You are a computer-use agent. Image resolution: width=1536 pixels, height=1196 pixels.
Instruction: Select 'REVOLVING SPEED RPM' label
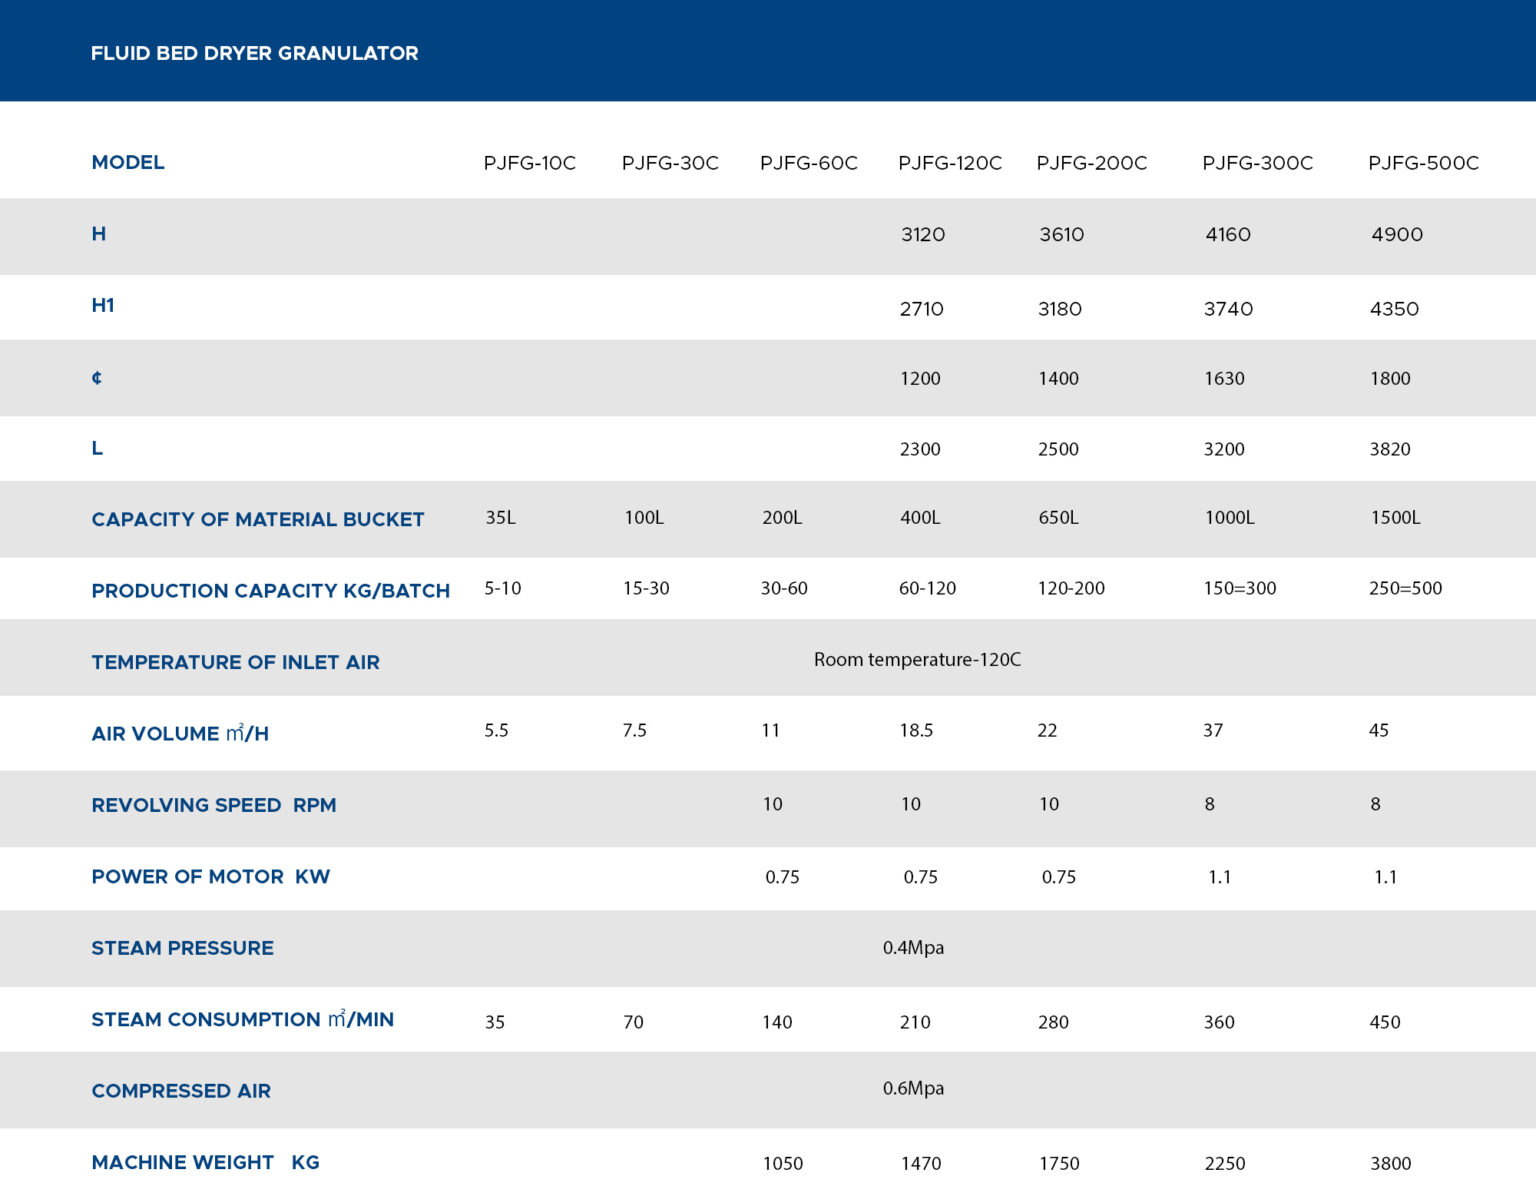point(214,805)
